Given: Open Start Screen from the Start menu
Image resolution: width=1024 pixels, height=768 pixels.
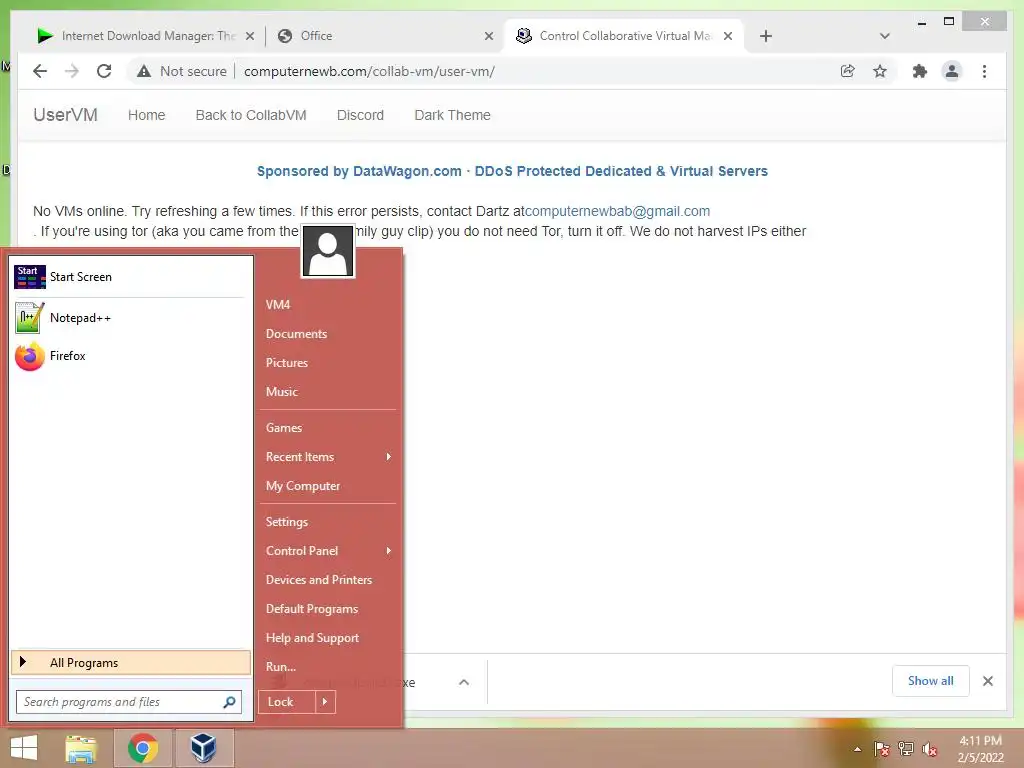Looking at the screenshot, I should pyautogui.click(x=129, y=277).
